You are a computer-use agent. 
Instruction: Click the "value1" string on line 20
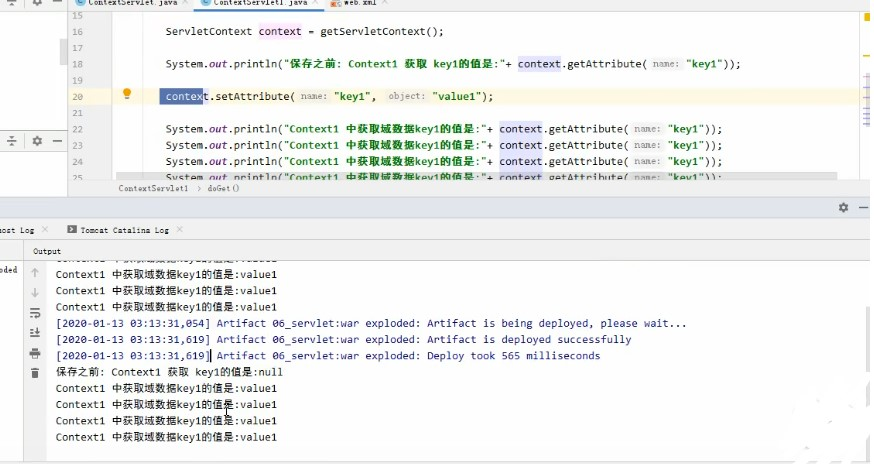point(457,96)
